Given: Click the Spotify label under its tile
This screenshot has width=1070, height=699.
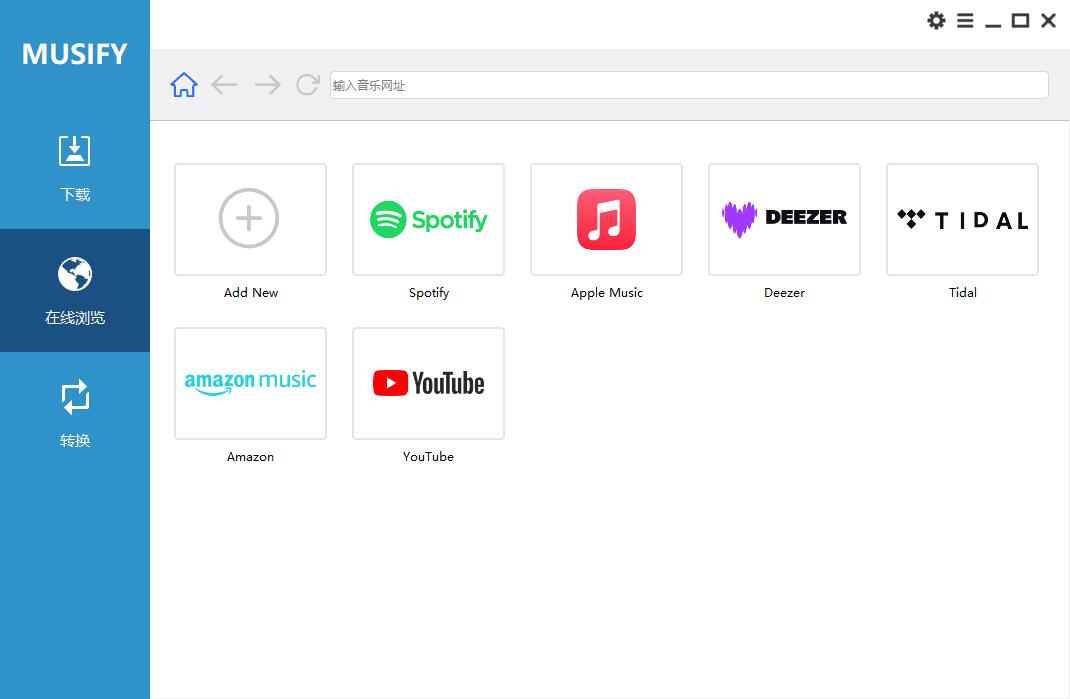Looking at the screenshot, I should [x=428, y=292].
